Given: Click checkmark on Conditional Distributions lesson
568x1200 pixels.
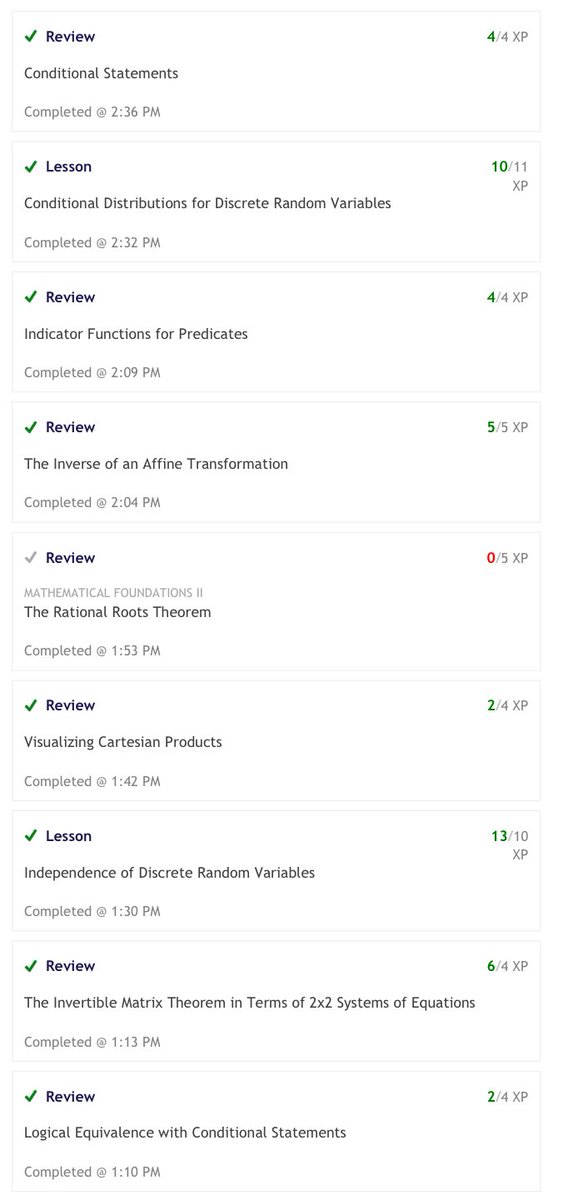Looking at the screenshot, I should [x=31, y=166].
